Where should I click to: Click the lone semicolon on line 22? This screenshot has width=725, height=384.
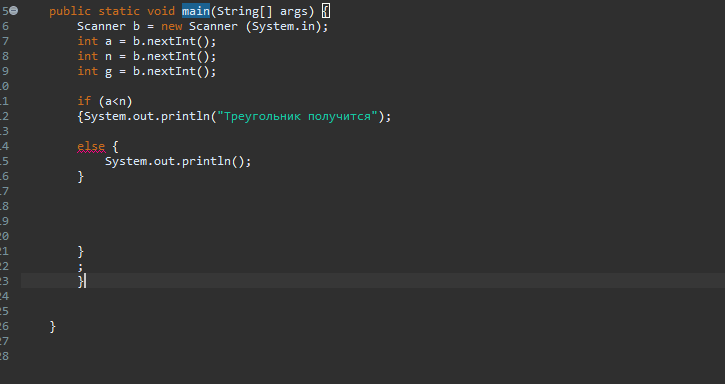tap(80, 266)
